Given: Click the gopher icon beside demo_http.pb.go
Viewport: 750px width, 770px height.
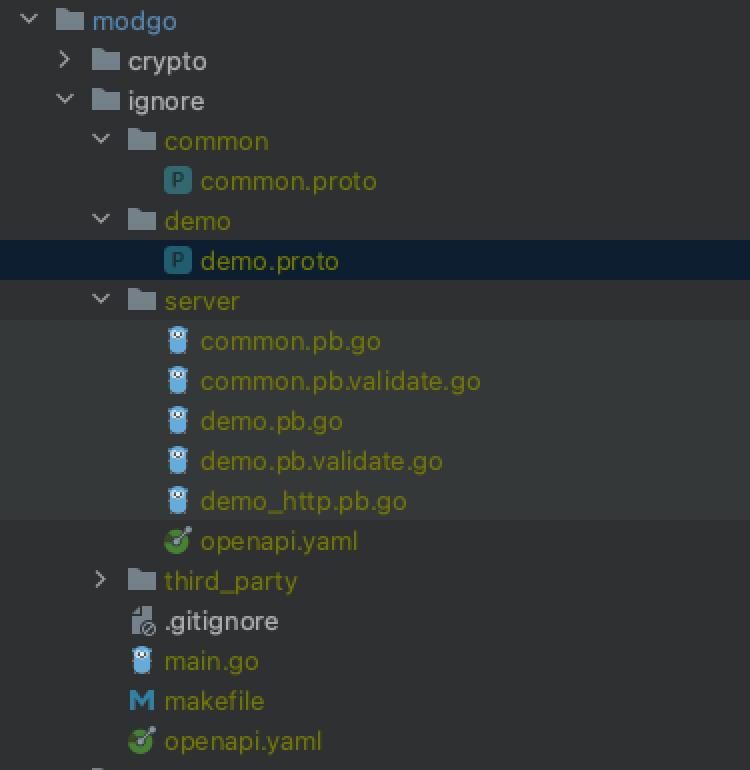Looking at the screenshot, I should pyautogui.click(x=178, y=501).
